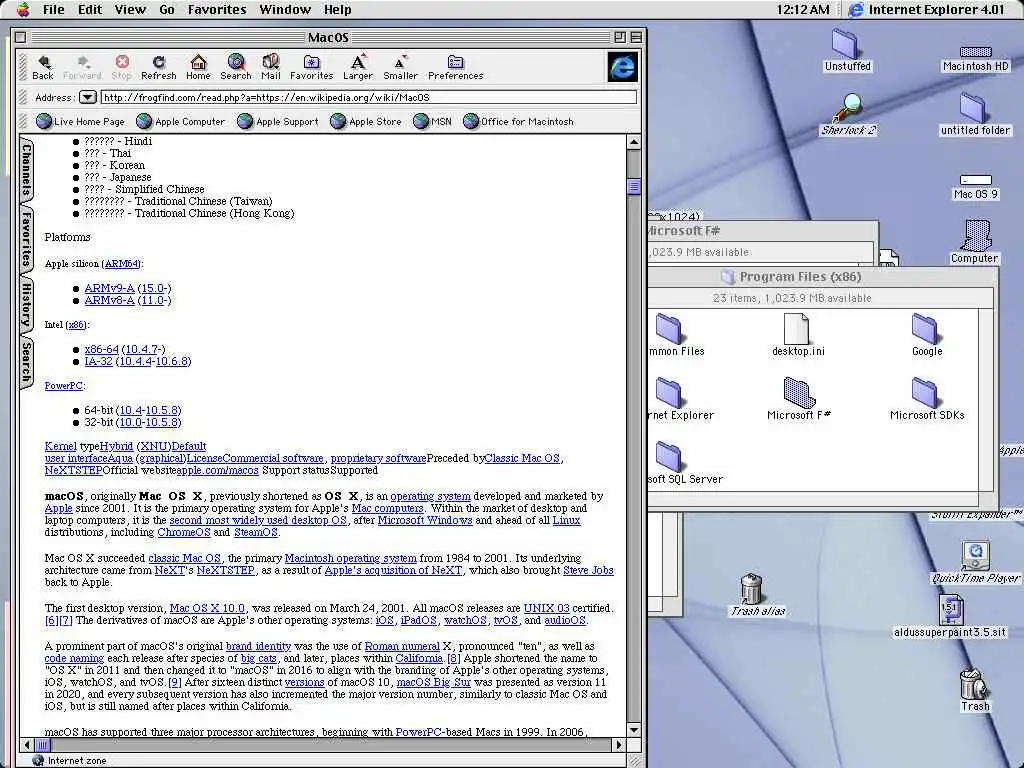This screenshot has height=768, width=1024.
Task: Click the Back button in IE toolbar
Action: click(43, 67)
